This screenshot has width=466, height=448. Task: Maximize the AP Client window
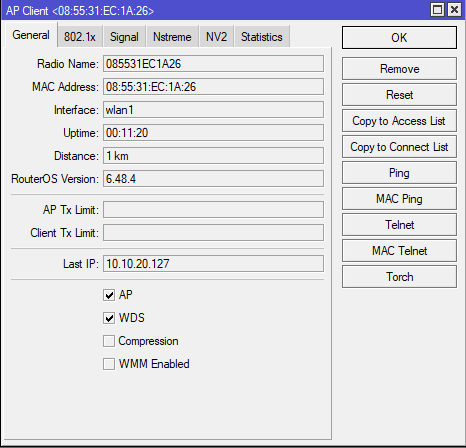tap(437, 10)
